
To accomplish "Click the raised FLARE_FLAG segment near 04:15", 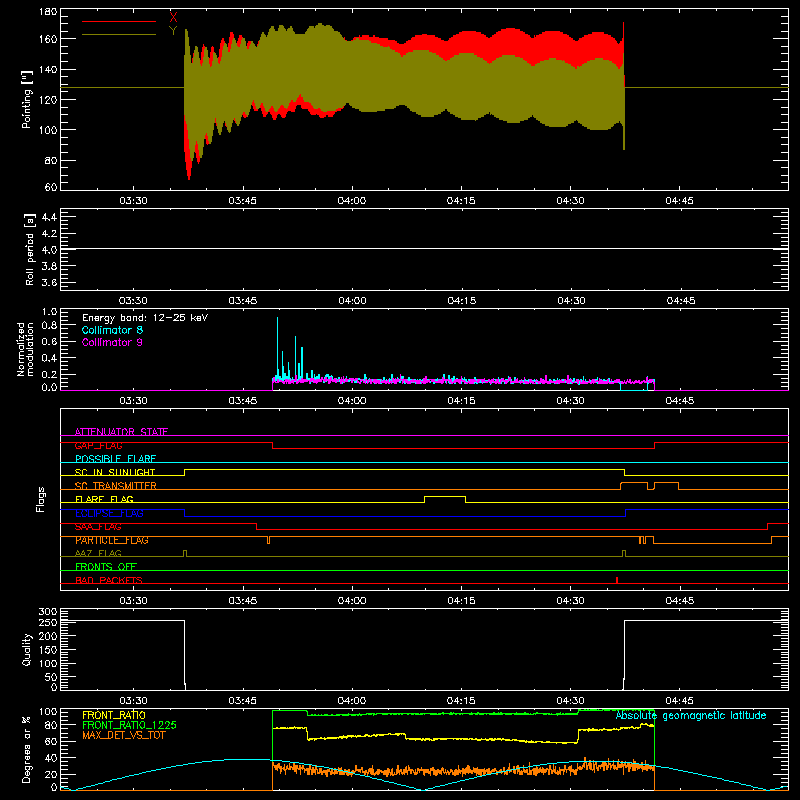I will pos(445,496).
